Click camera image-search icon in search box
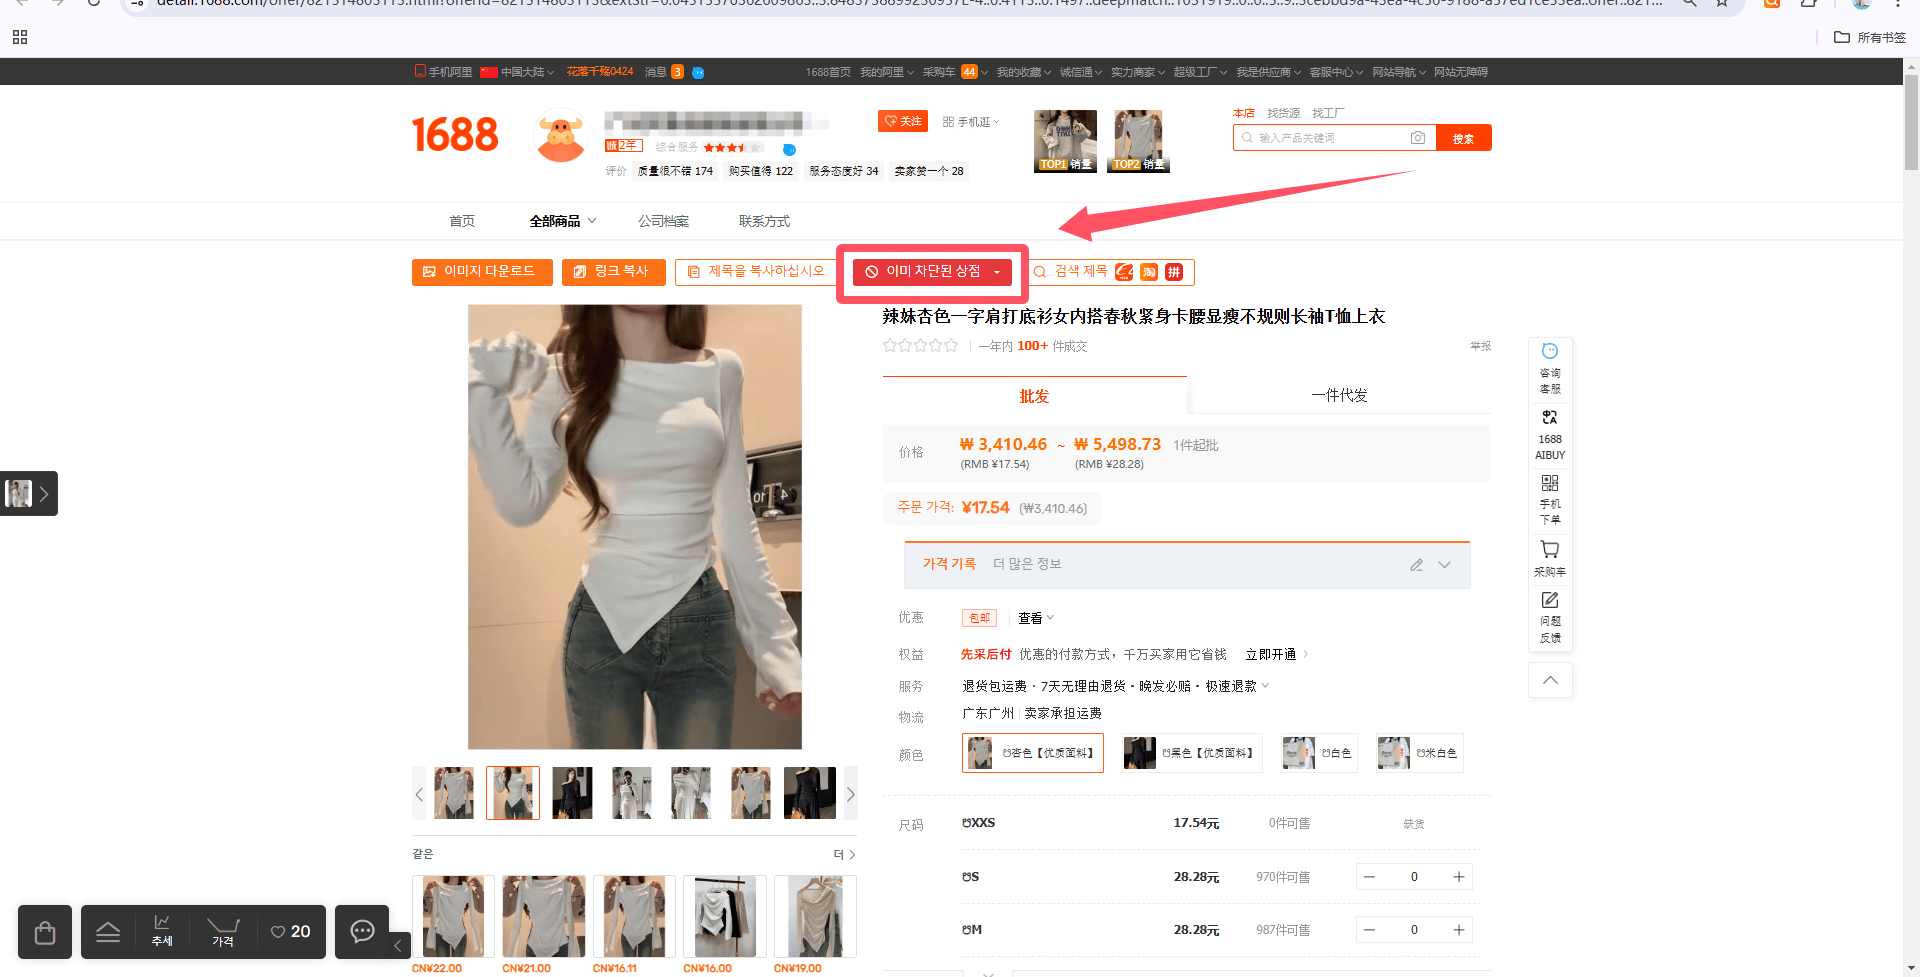Viewport: 1920px width, 977px height. [1418, 138]
